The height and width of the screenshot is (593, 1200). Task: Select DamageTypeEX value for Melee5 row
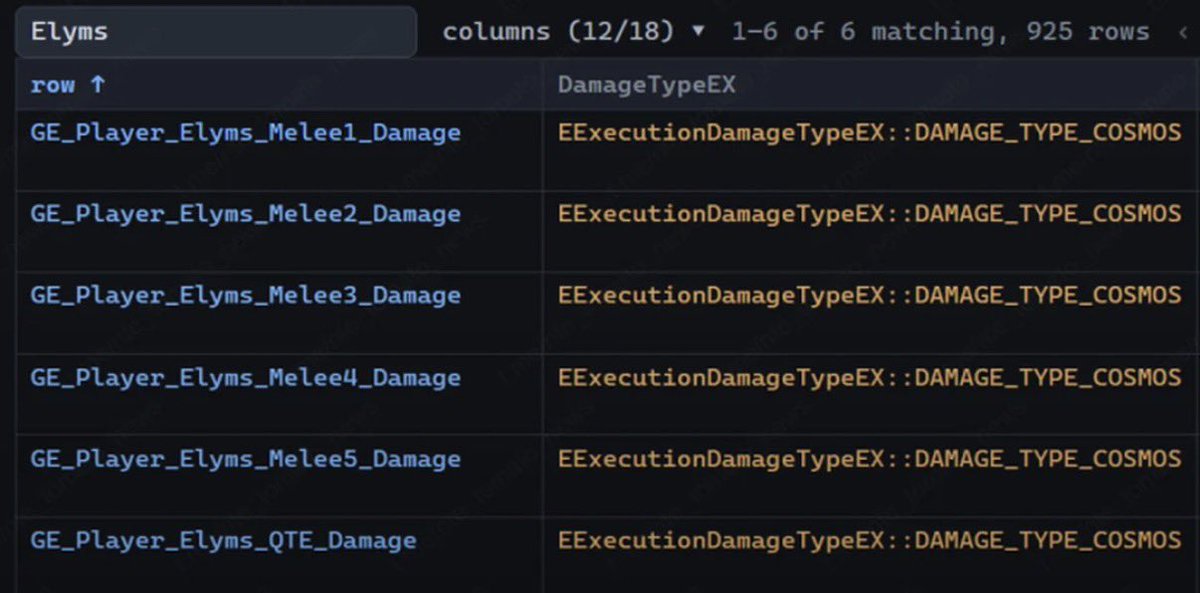tap(869, 460)
